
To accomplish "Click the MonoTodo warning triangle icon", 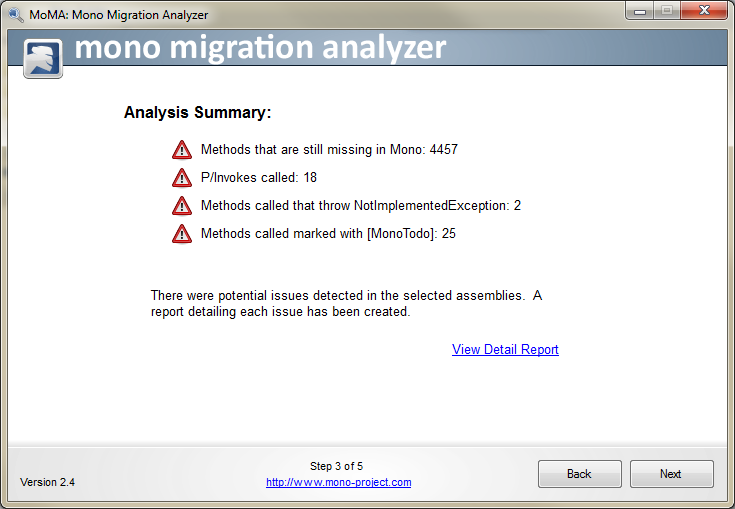I will tap(182, 234).
